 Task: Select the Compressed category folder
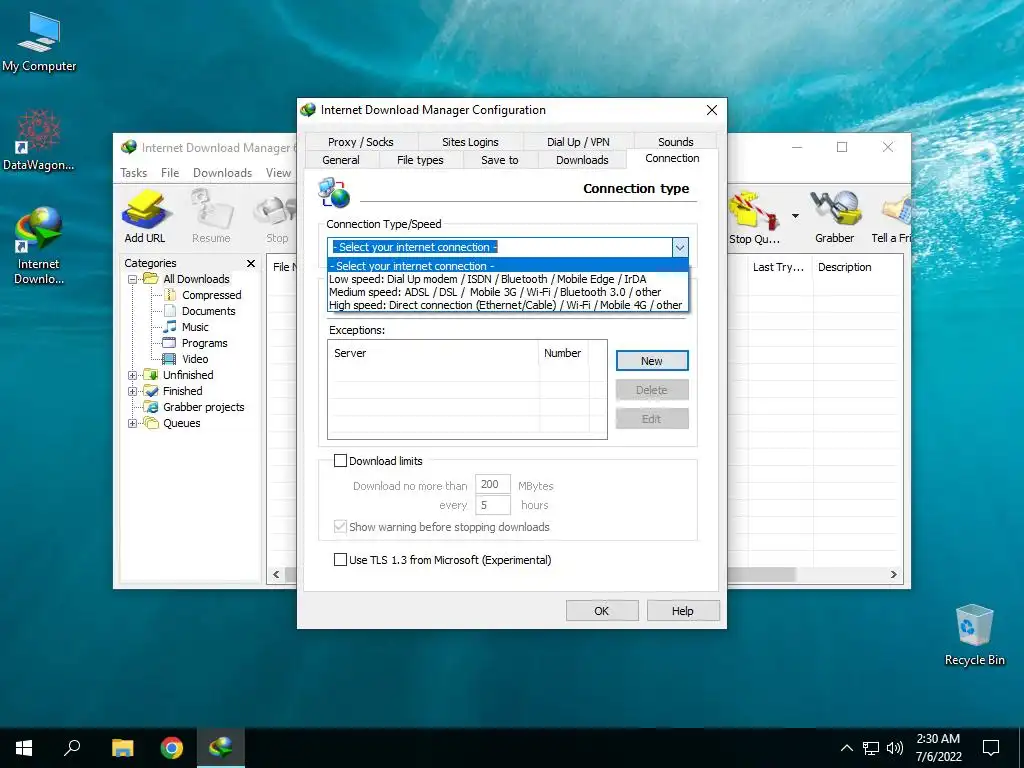pyautogui.click(x=212, y=295)
